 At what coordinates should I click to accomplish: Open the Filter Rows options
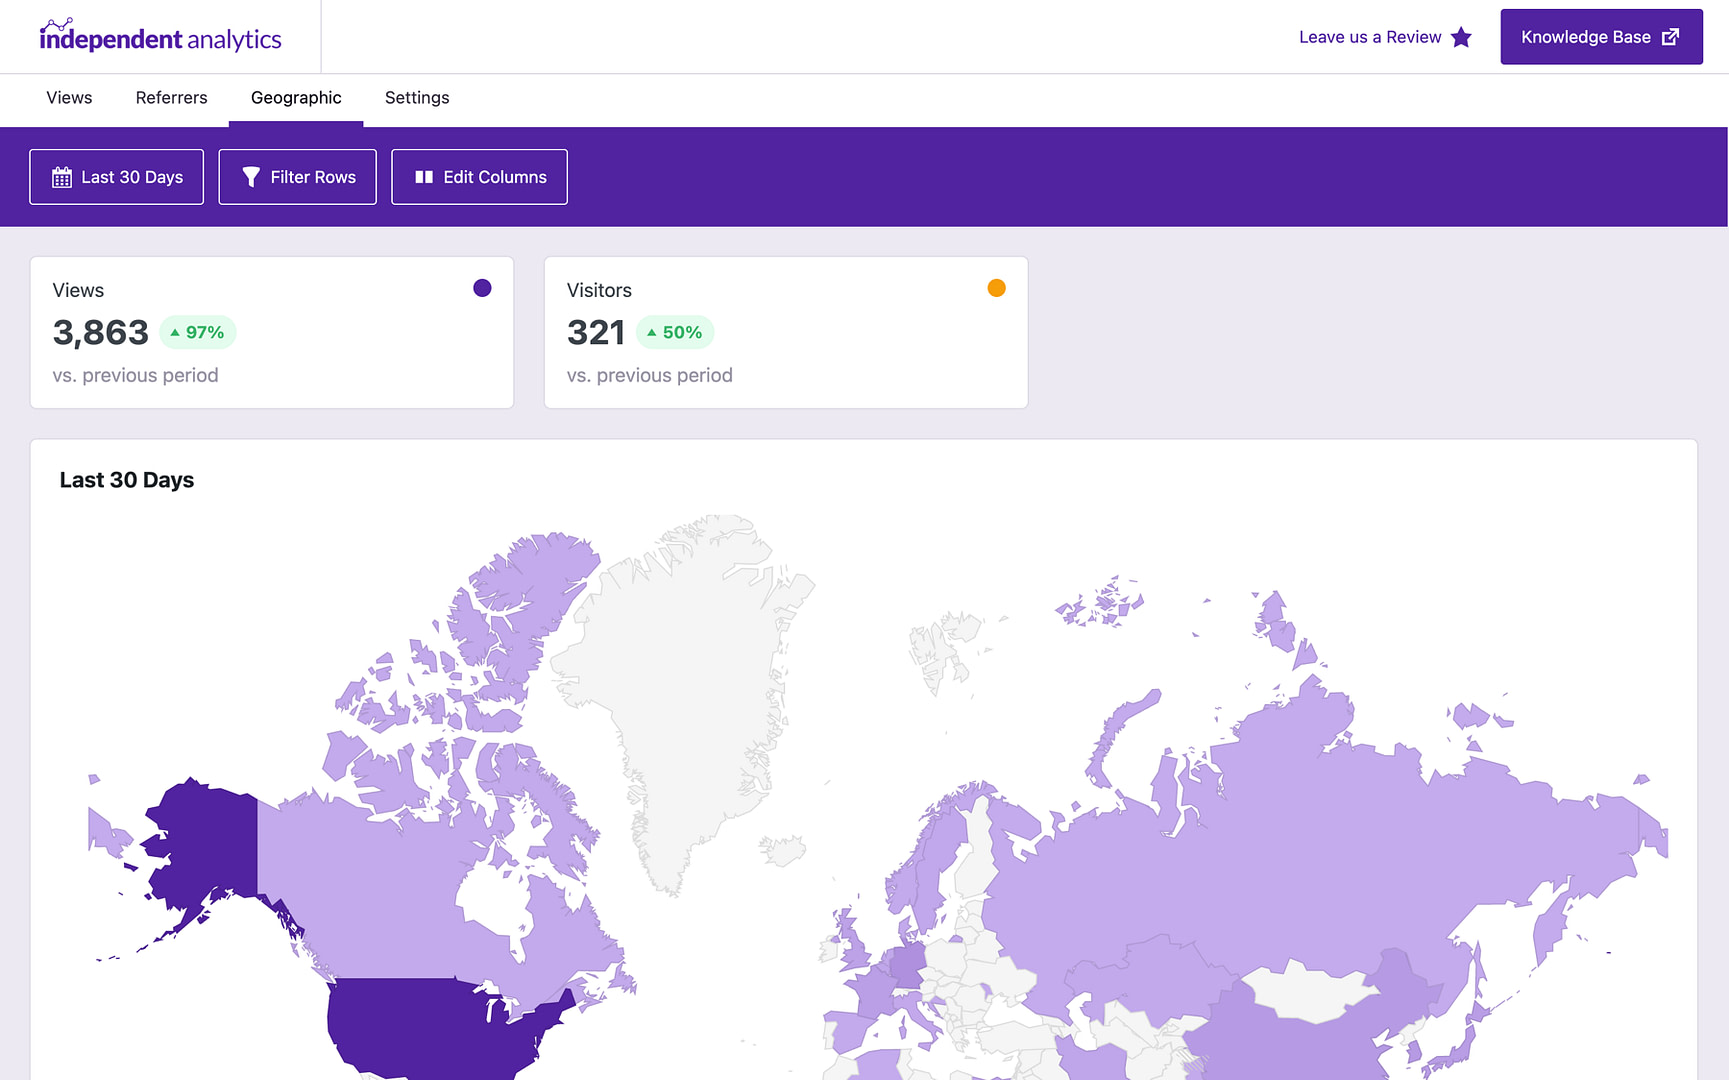(297, 176)
